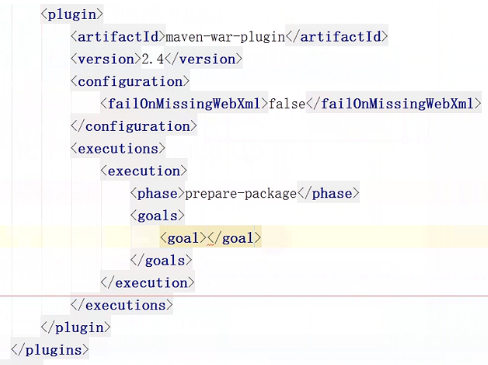Click the closing execution tag
Screen dimensions: 488x365
[147, 283]
